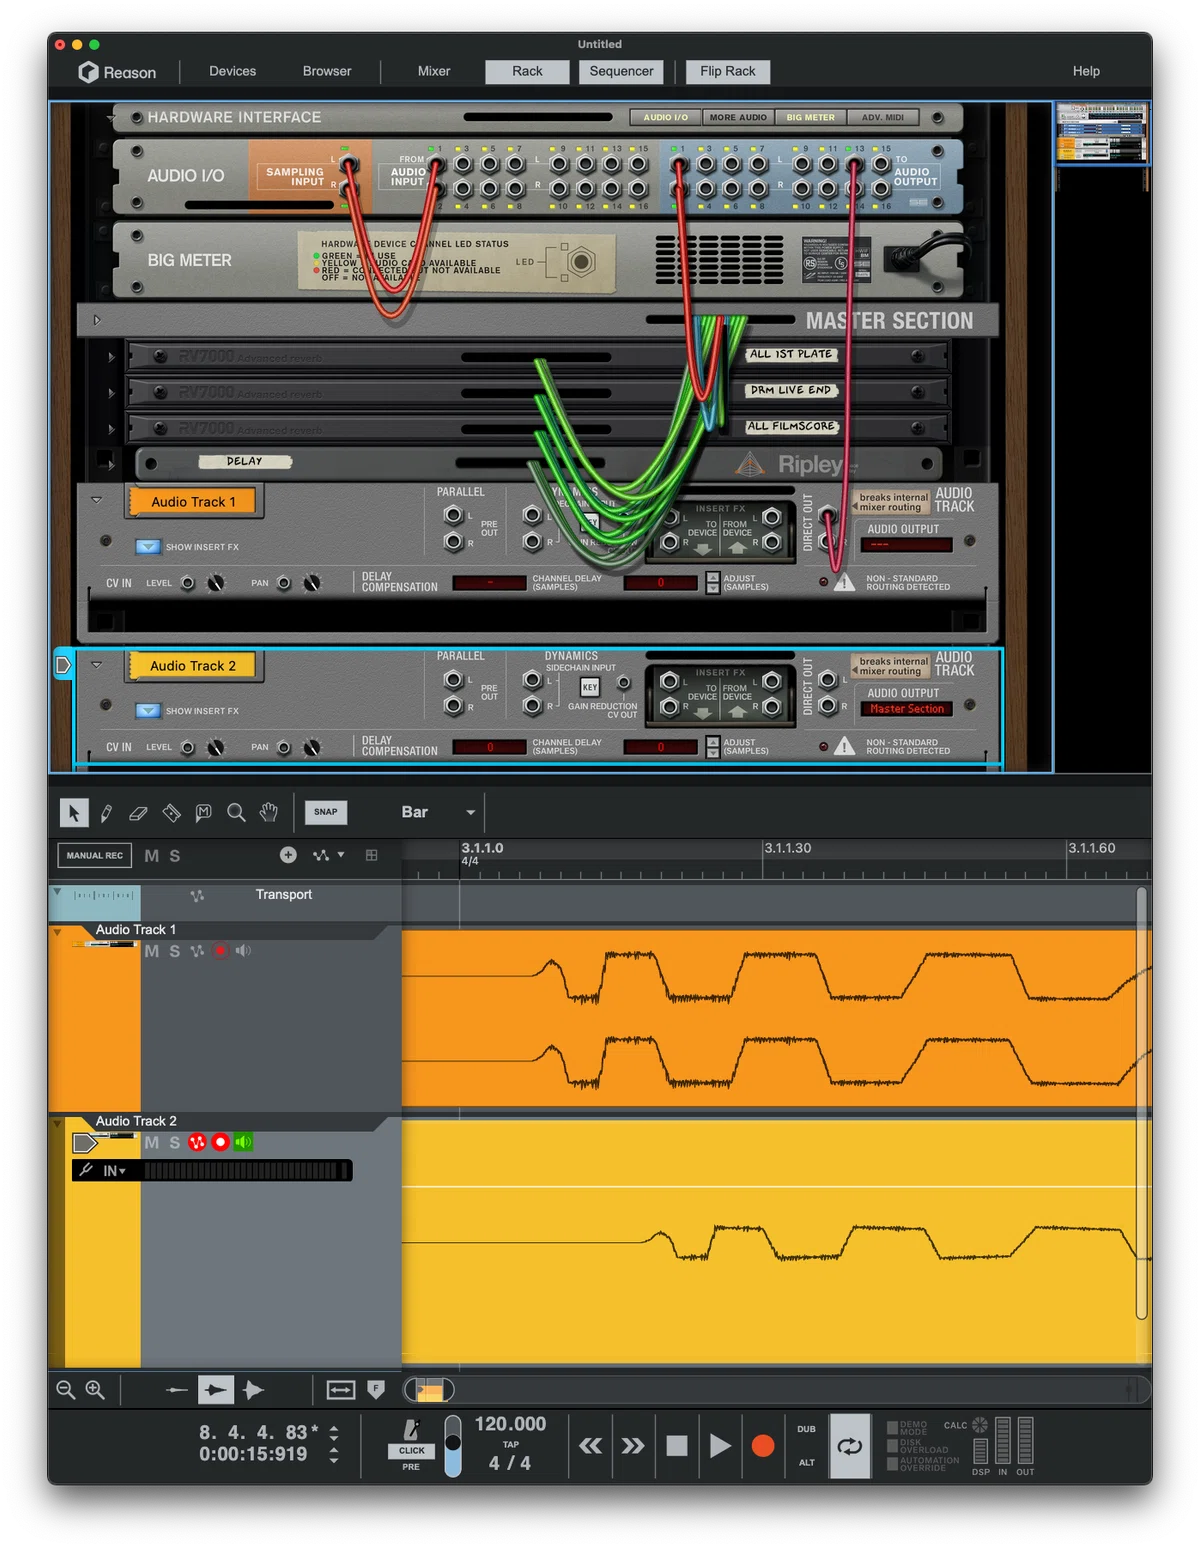Click the add track plus icon

[x=288, y=855]
